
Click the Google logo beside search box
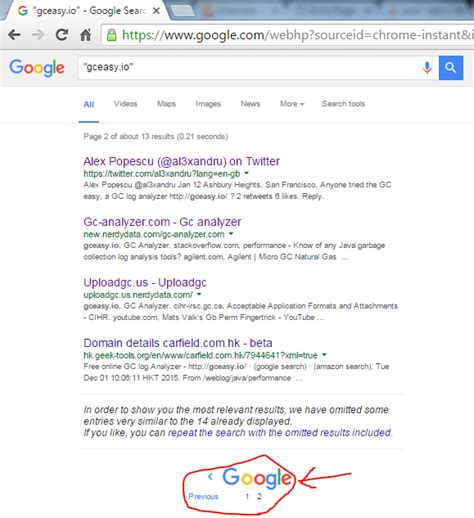(x=37, y=68)
